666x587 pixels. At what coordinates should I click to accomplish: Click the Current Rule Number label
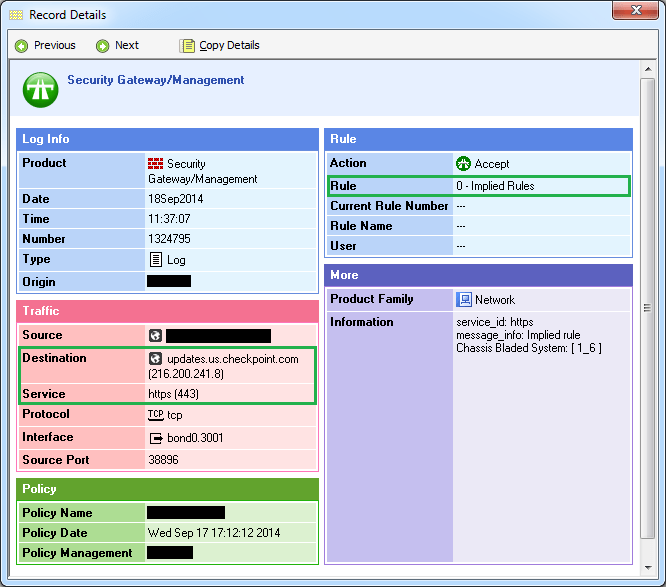389,206
